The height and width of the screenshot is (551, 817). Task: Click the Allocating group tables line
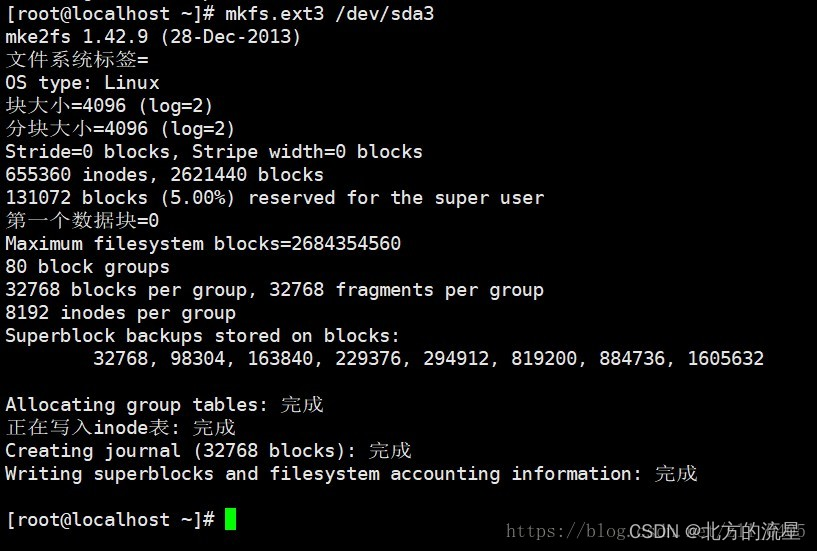[x=164, y=405]
